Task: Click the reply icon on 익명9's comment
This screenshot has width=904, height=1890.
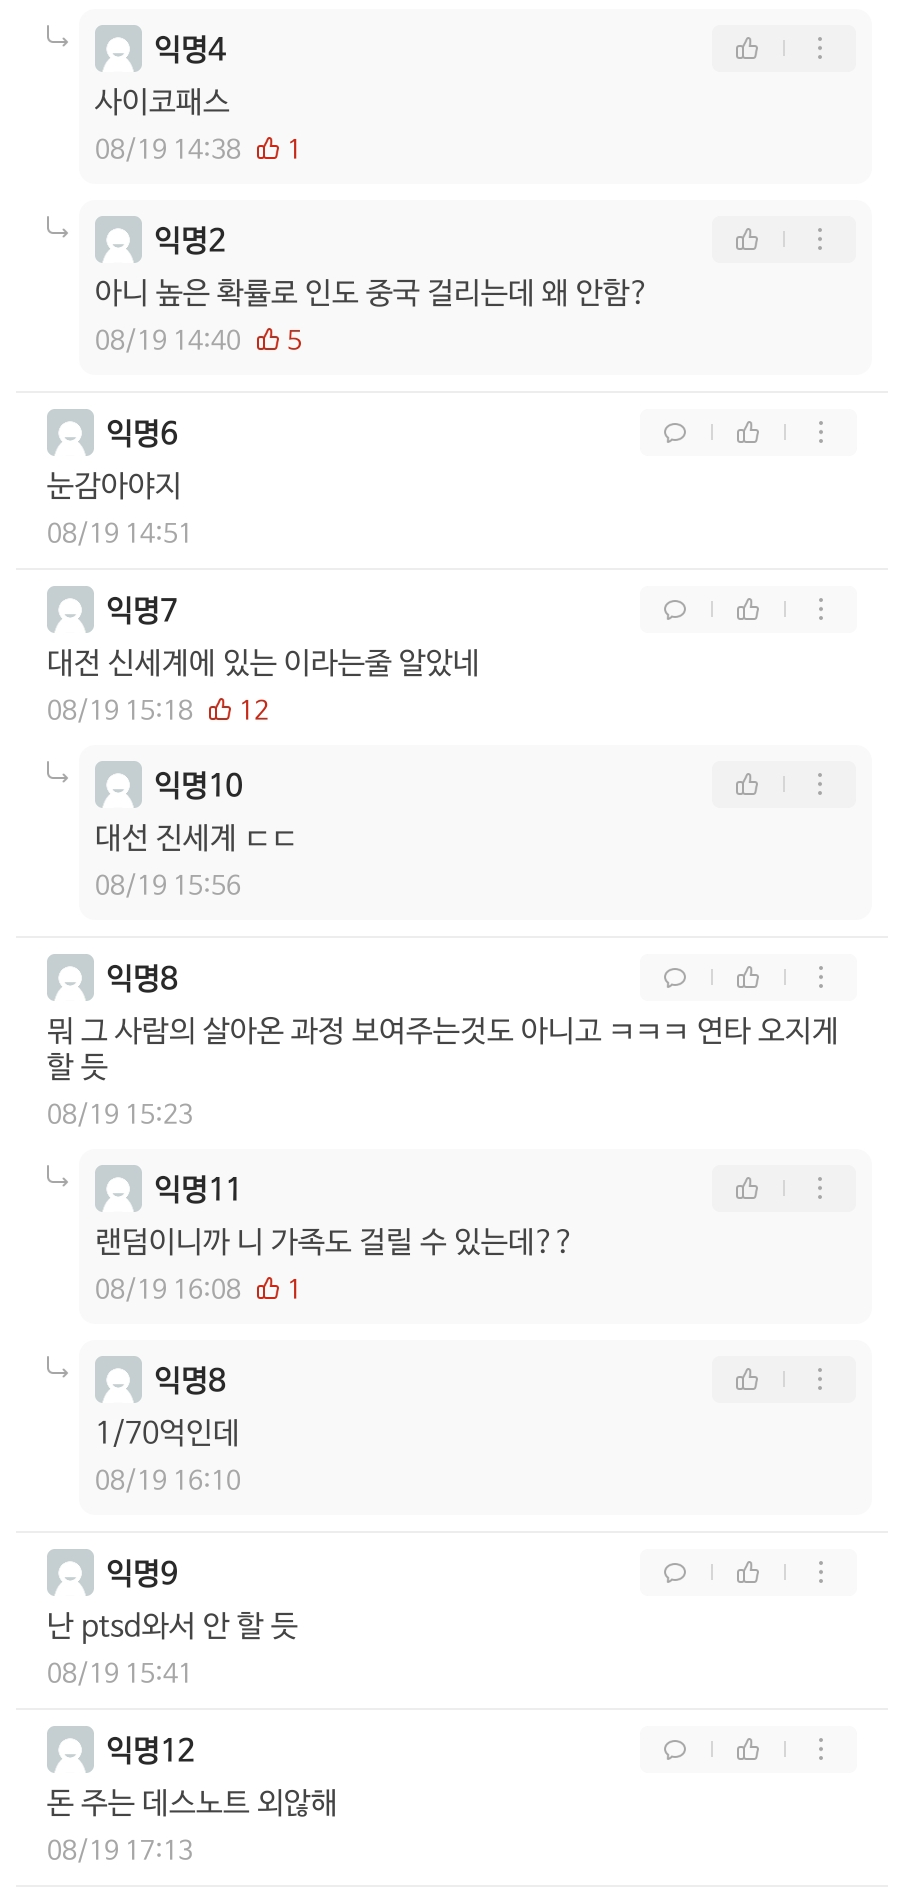Action: coord(675,1572)
